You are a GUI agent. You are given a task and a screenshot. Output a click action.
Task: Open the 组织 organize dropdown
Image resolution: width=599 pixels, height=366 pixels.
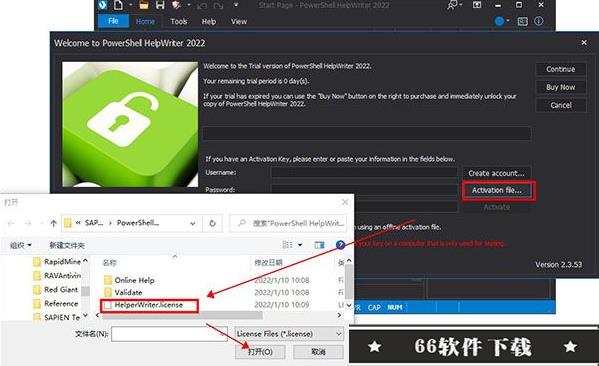click(20, 245)
